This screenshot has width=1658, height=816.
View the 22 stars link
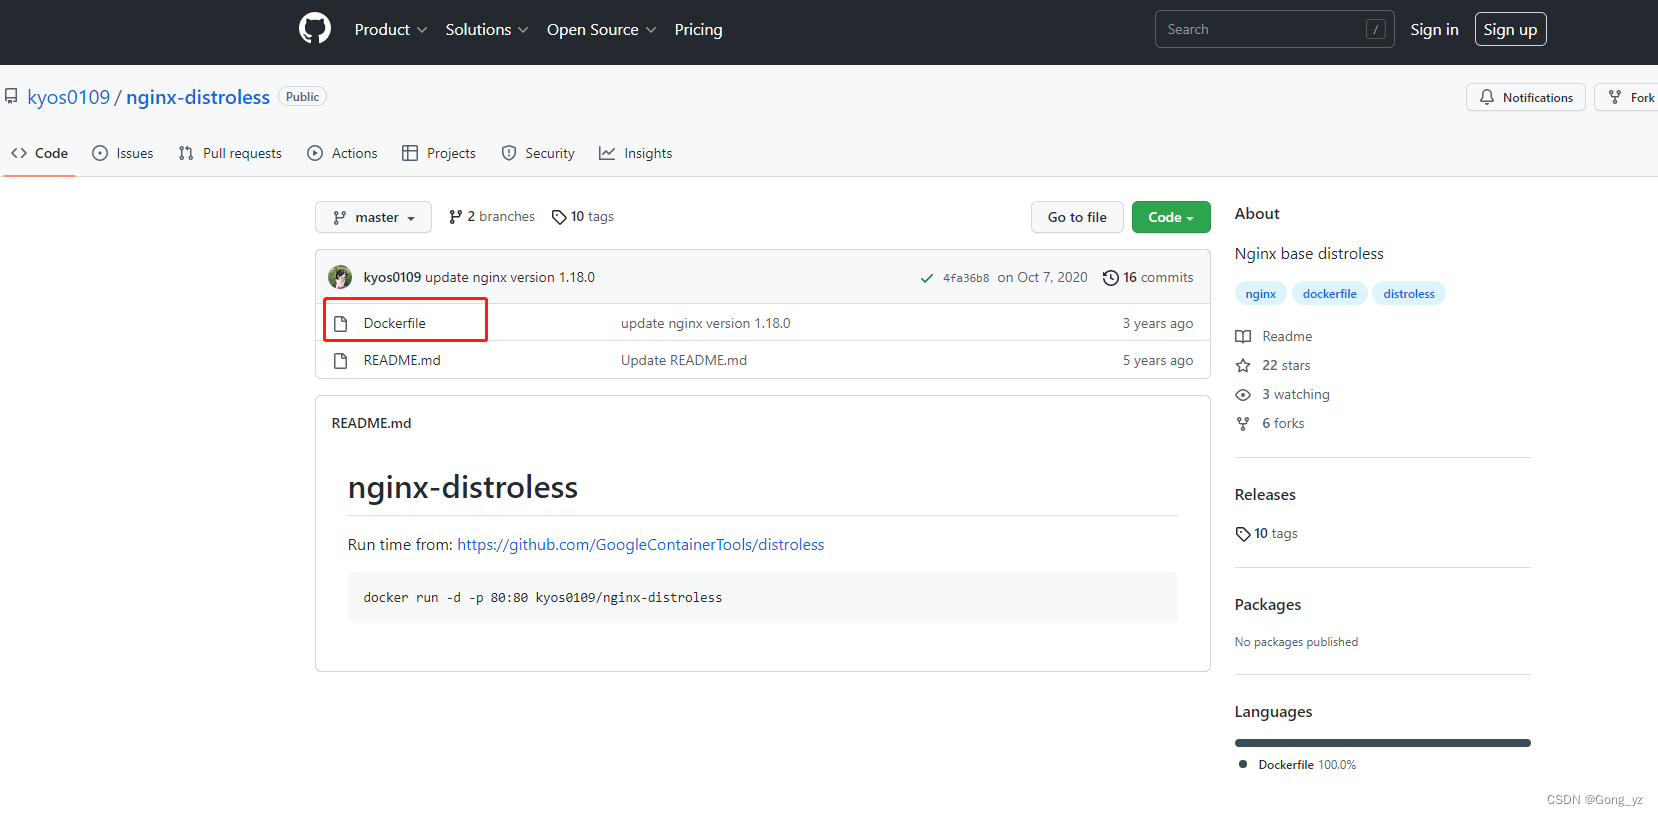click(x=1273, y=365)
